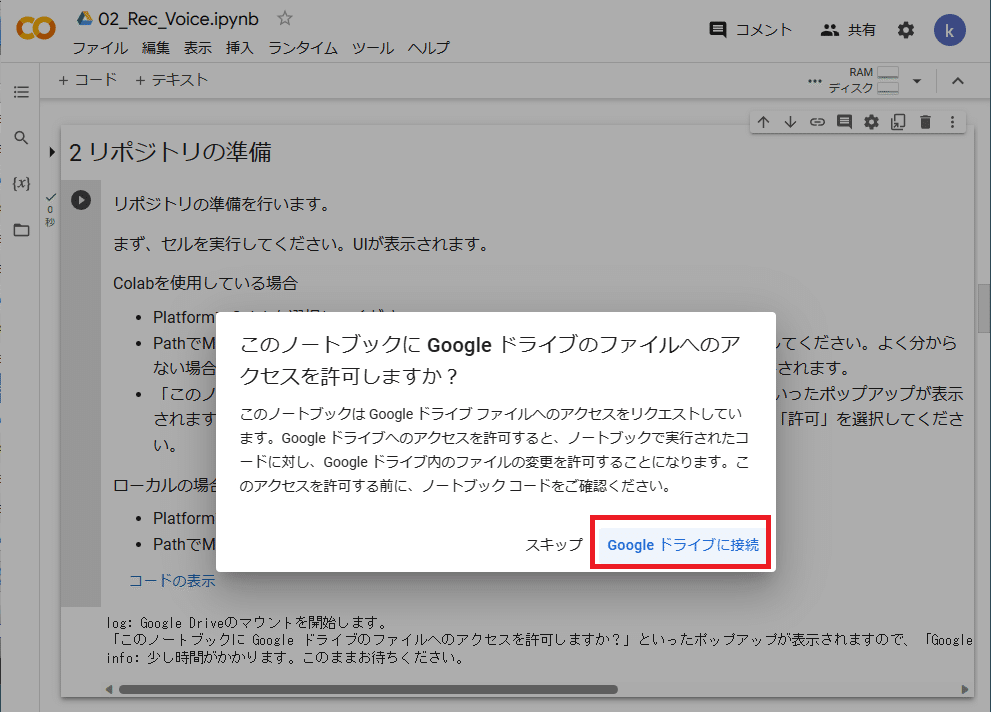Open the コメント (comments) panel
The image size is (991, 712).
tap(751, 30)
